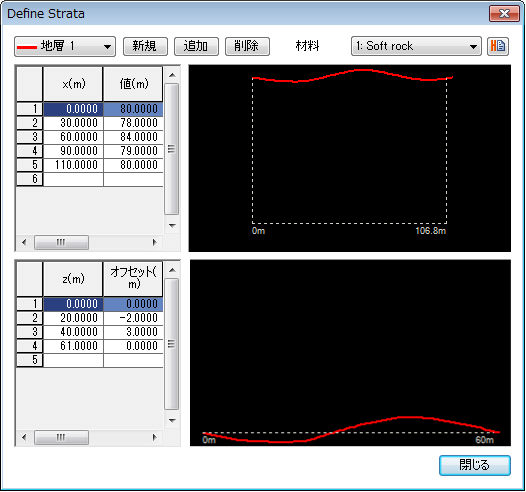Click upper table vertical scrollbar down arrow
Viewport: 526px width, 492px height.
(x=172, y=225)
